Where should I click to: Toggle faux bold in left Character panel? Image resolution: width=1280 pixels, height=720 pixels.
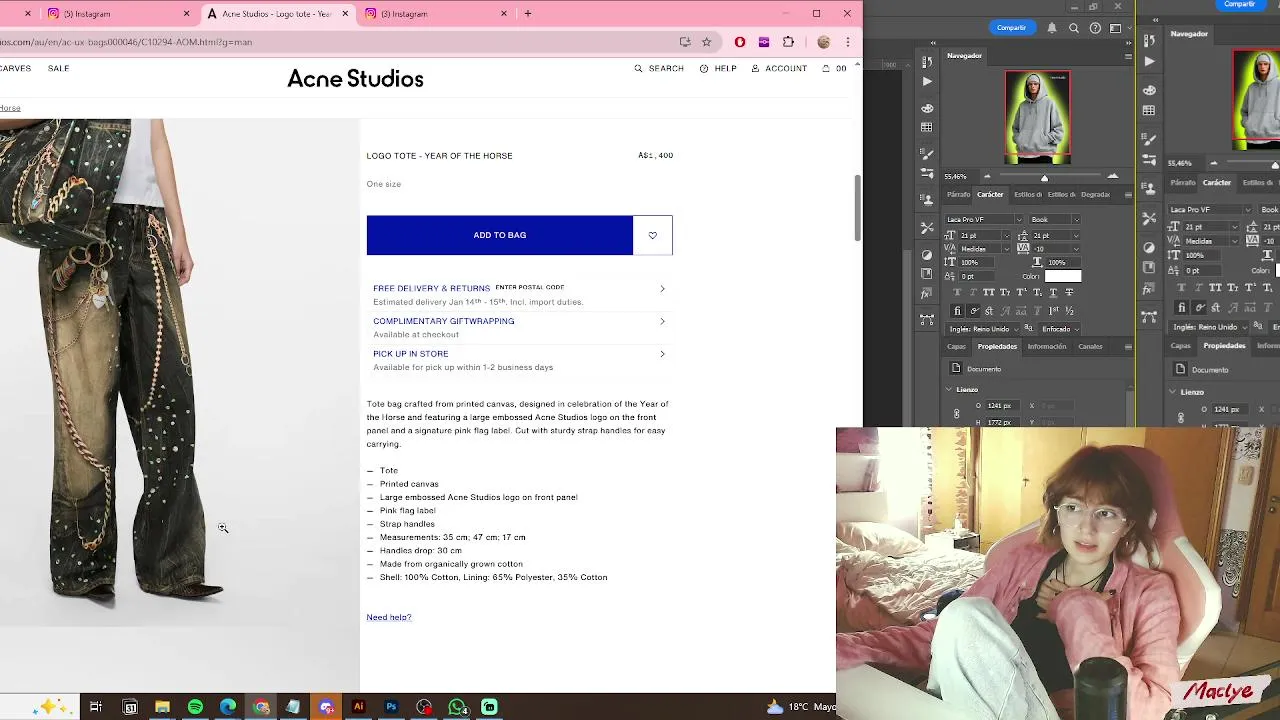959,292
